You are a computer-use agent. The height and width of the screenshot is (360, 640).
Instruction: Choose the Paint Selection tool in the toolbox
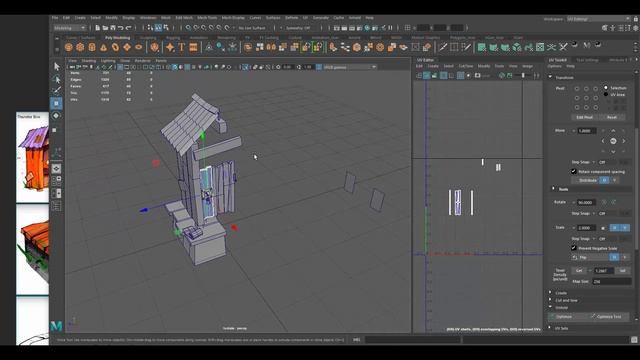click(x=57, y=91)
